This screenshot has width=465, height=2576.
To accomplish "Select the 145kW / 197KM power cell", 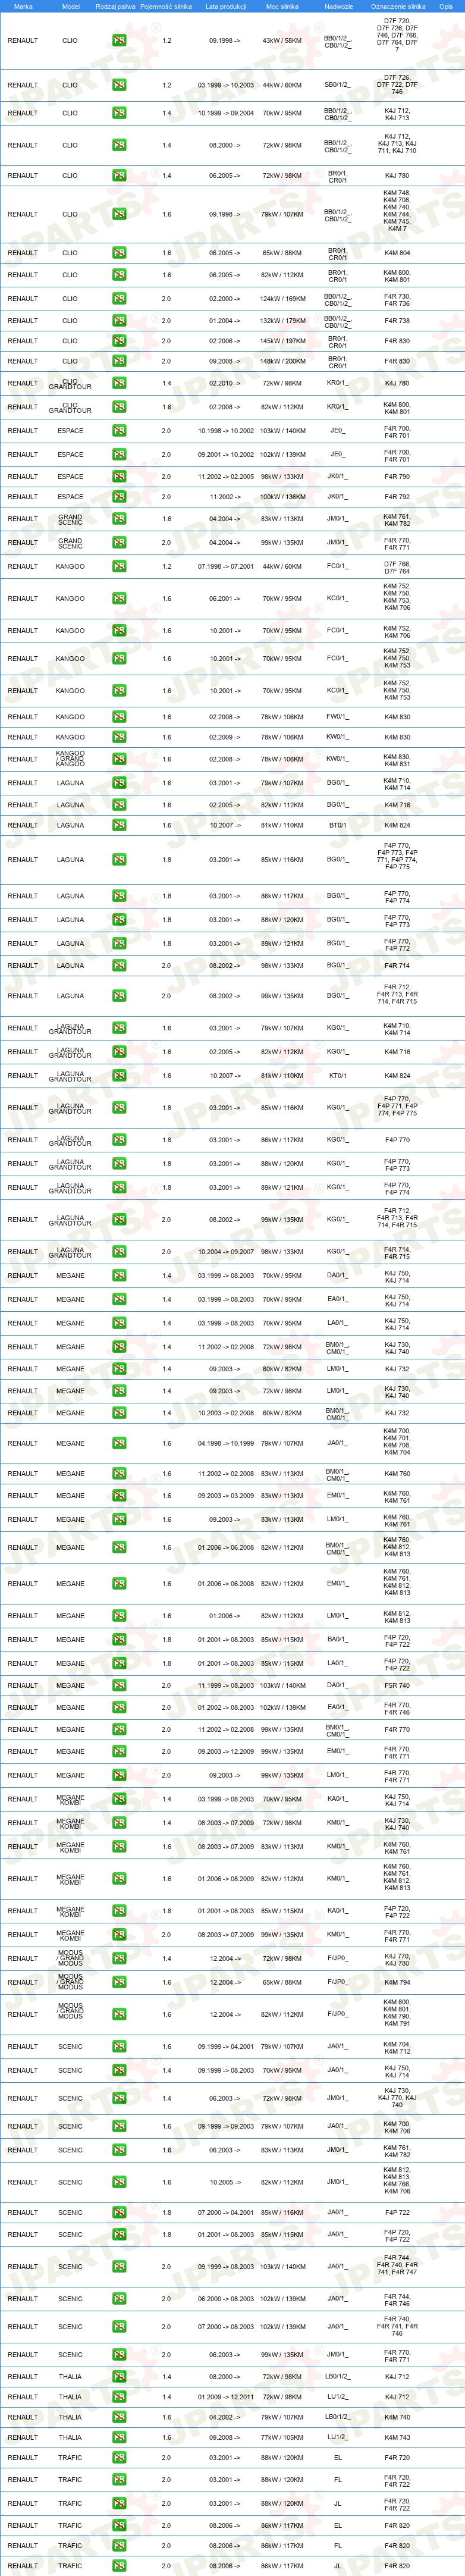I will tap(282, 341).
